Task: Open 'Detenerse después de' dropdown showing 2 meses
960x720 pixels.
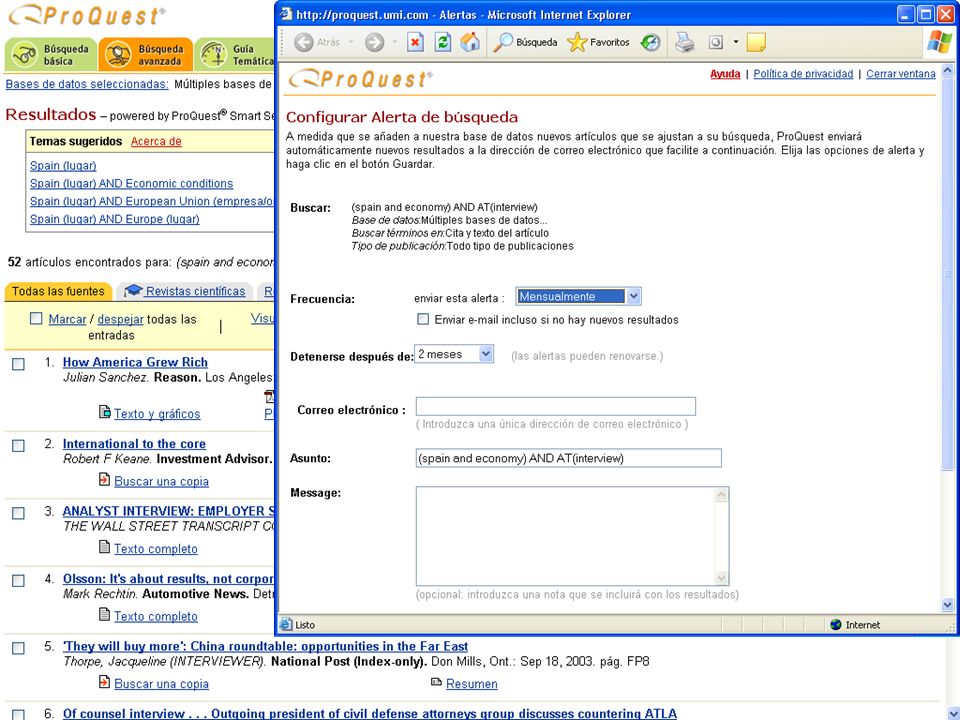Action: 454,354
